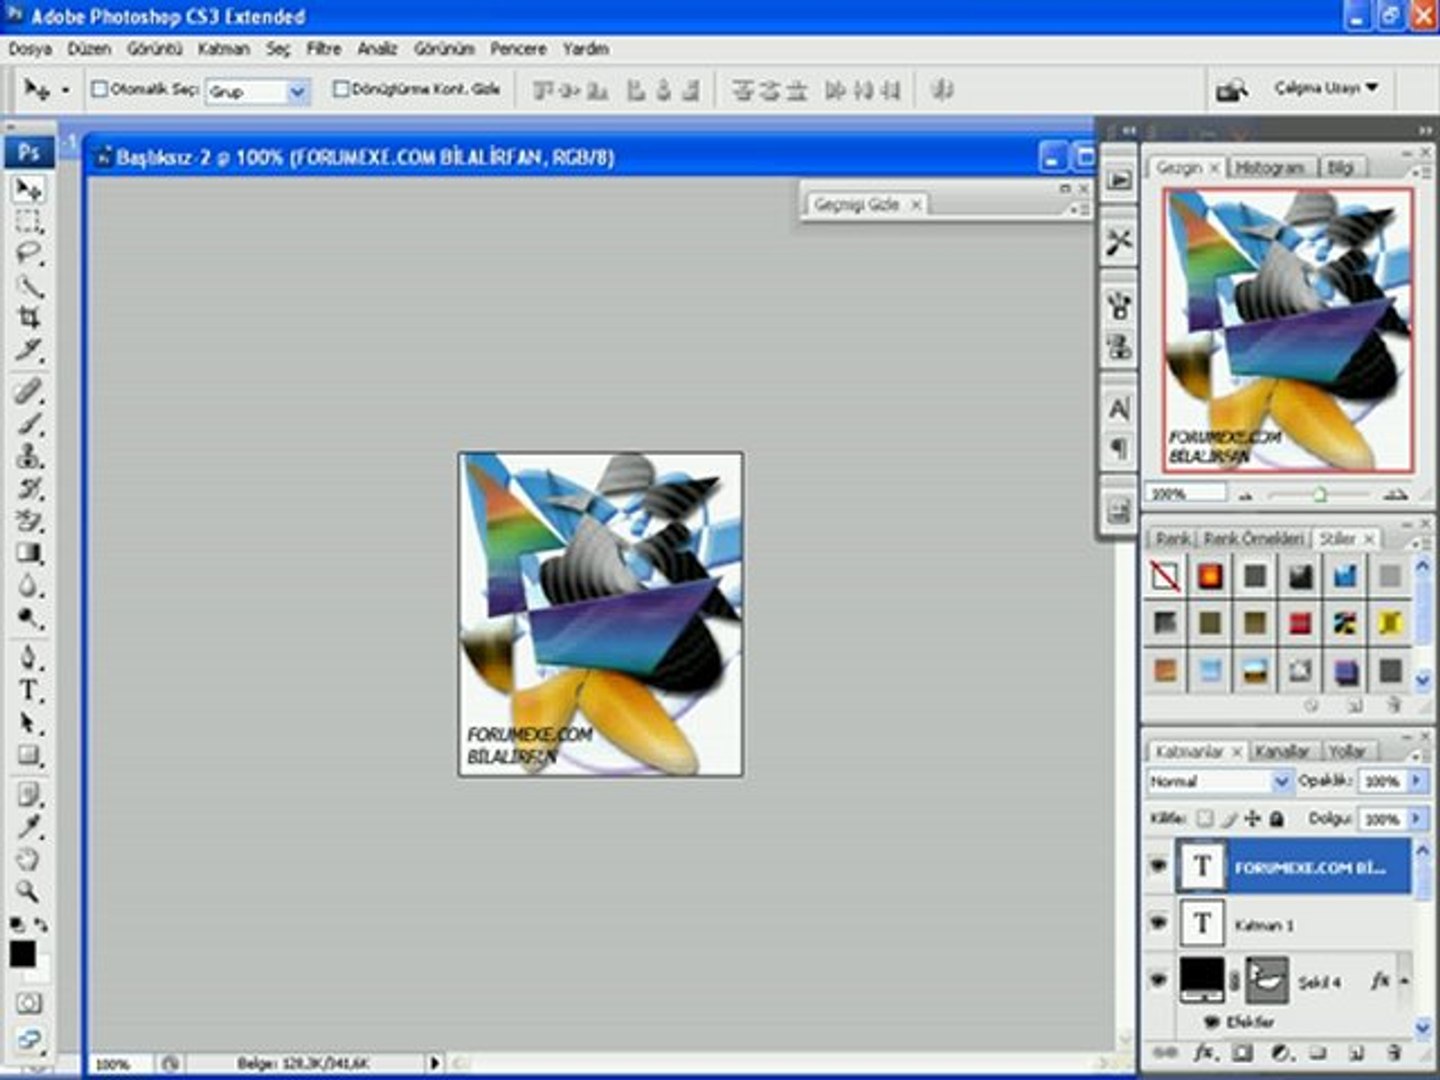Screen dimensions: 1440x1080
Task: Select the Rectangular Marquee tool
Action: (x=29, y=222)
